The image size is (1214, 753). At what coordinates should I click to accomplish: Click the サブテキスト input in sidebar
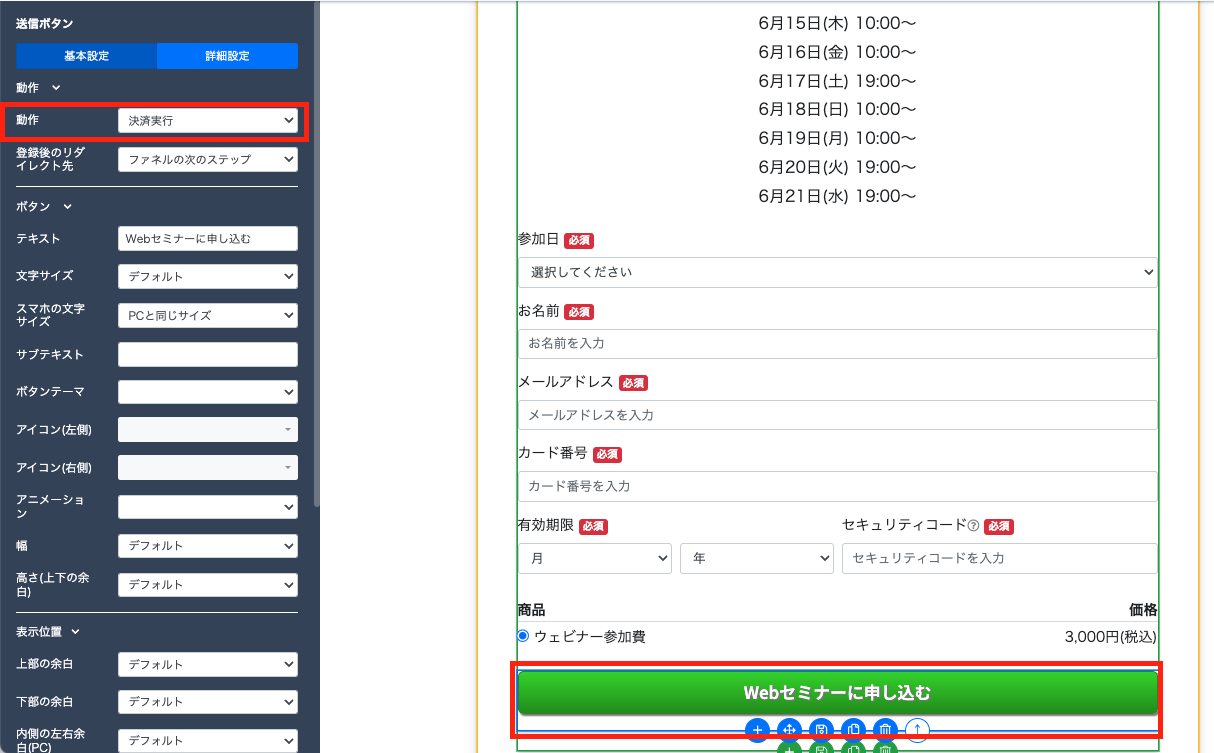[x=207, y=355]
